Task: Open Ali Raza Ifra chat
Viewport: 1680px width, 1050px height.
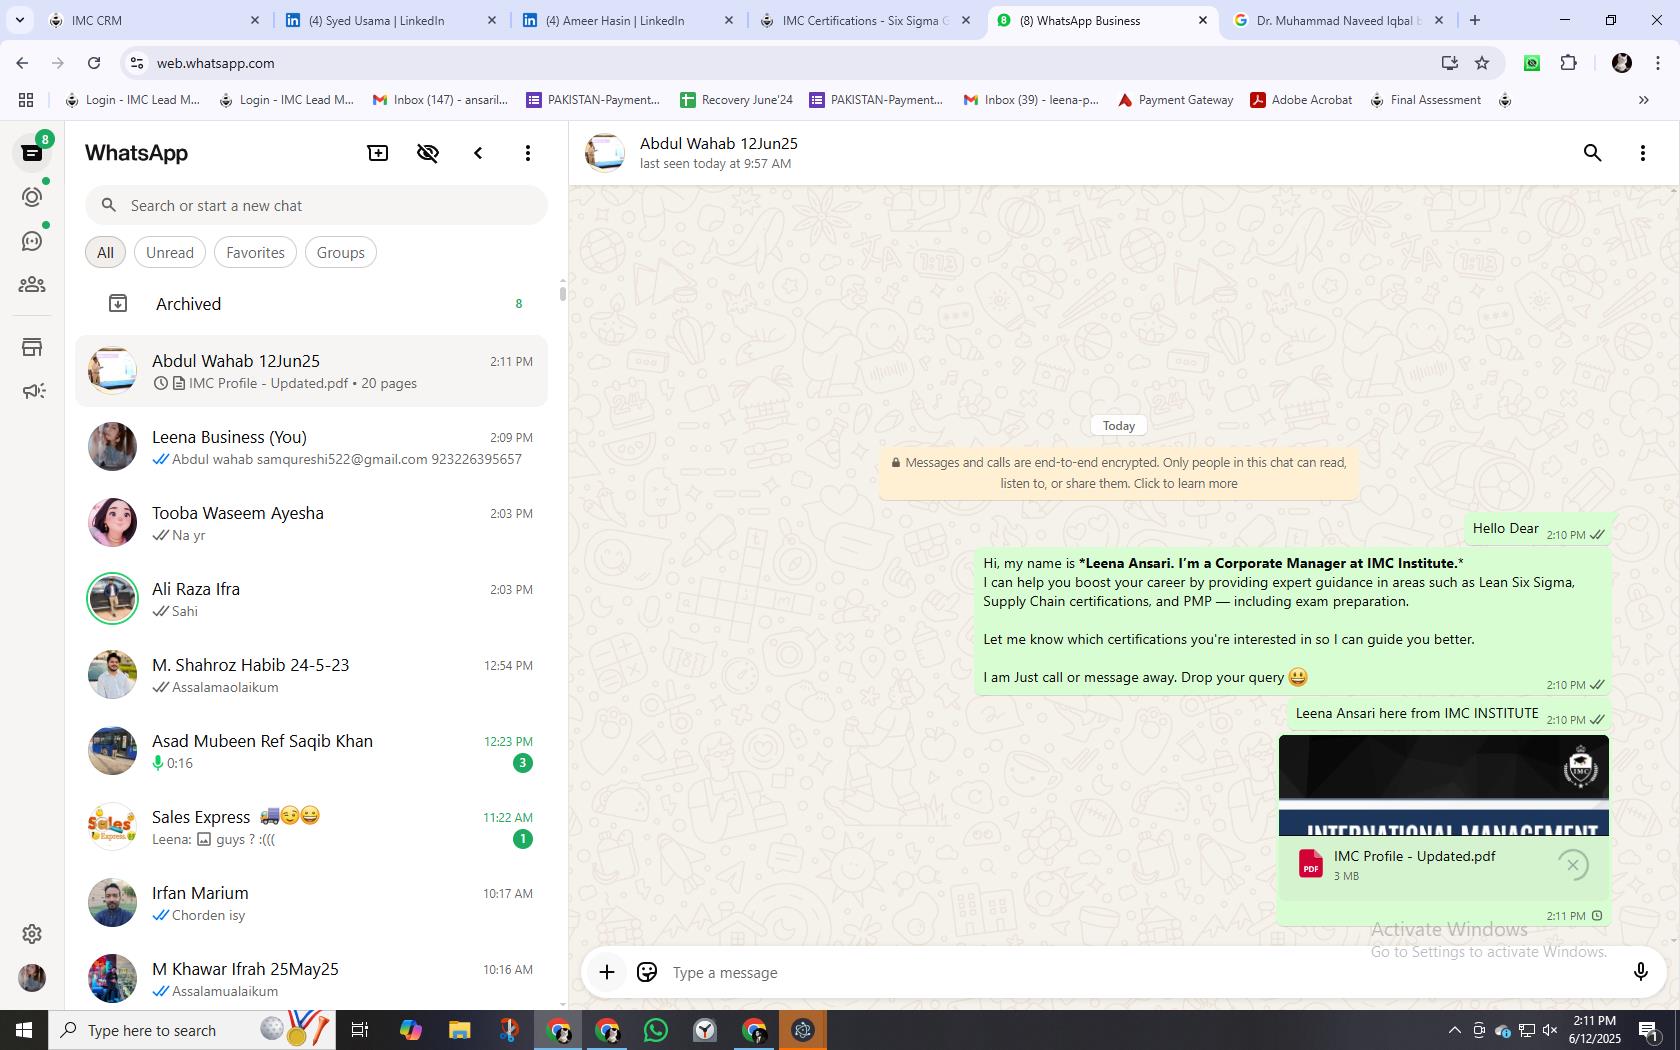Action: 311,599
